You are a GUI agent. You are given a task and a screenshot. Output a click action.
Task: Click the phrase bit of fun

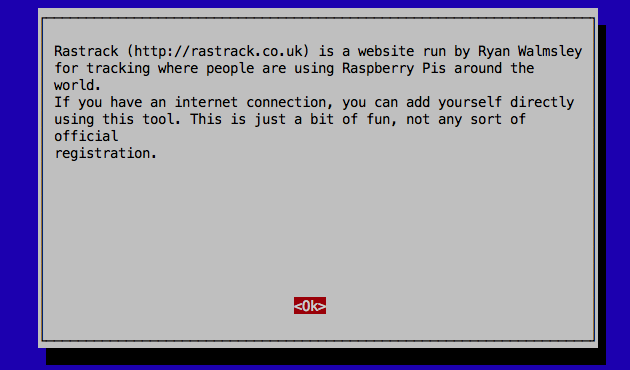(x=354, y=119)
